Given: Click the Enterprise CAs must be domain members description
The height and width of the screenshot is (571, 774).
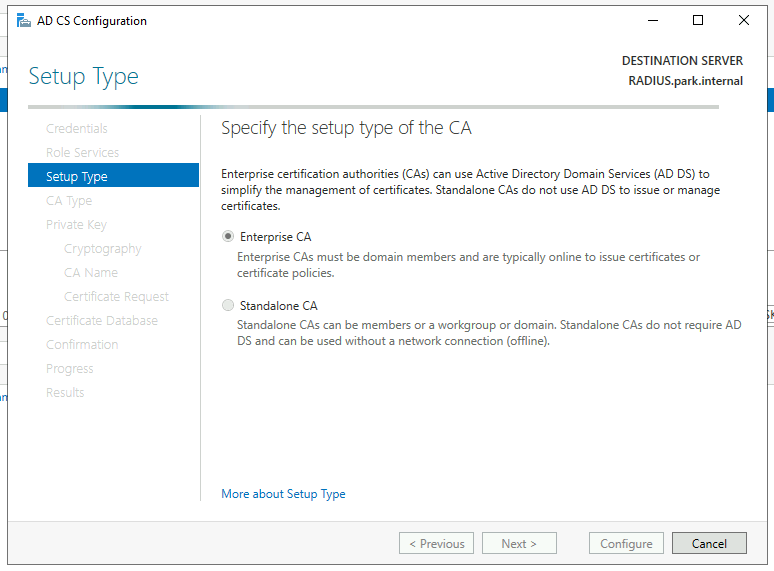Looking at the screenshot, I should (468, 265).
